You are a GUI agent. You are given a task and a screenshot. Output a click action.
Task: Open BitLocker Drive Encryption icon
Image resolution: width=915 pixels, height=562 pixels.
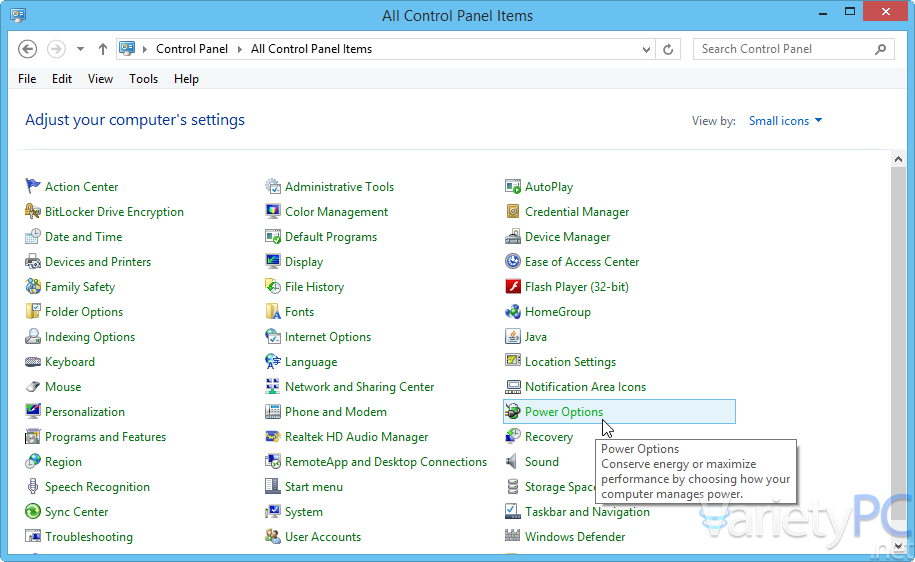click(x=33, y=212)
